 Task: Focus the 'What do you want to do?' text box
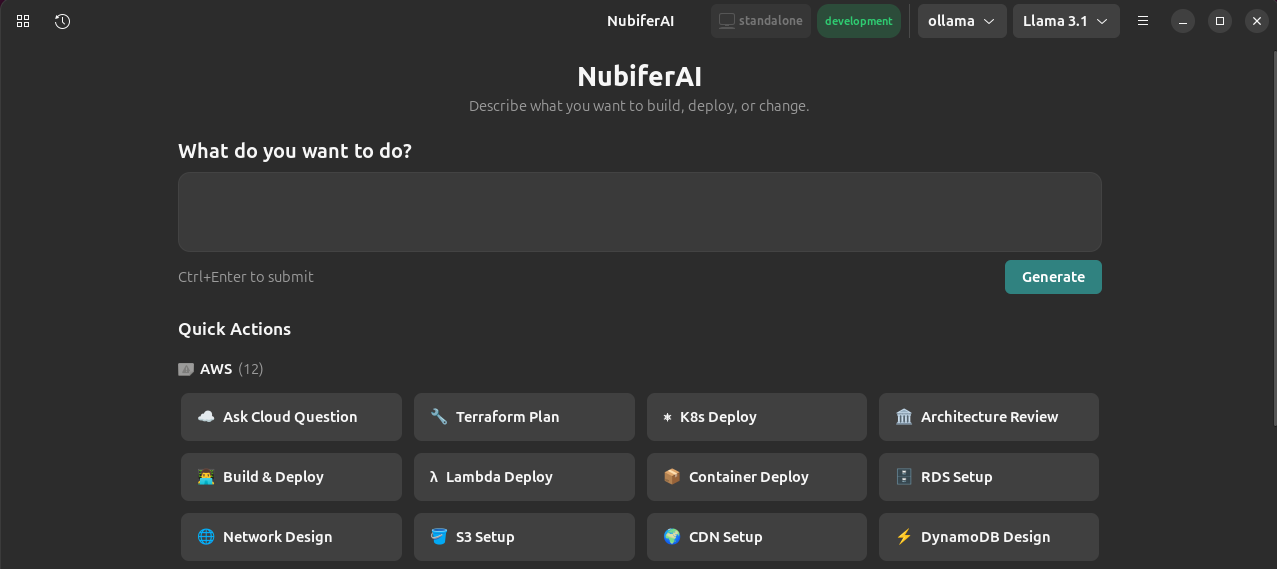tap(640, 212)
